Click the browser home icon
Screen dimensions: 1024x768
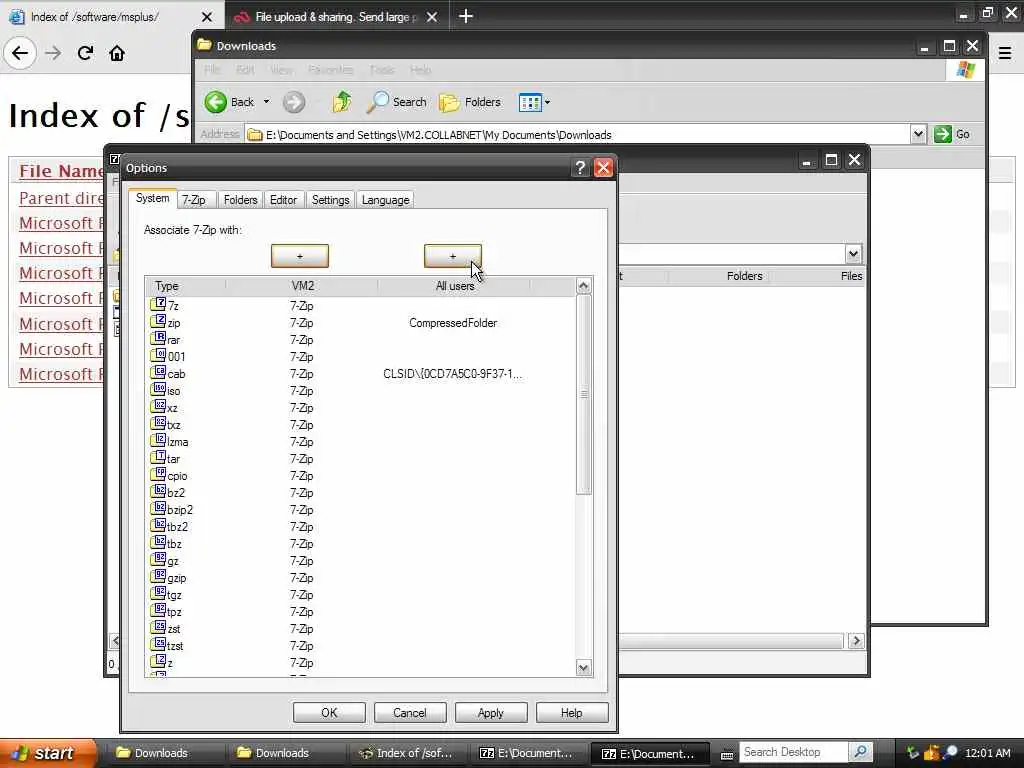click(117, 53)
